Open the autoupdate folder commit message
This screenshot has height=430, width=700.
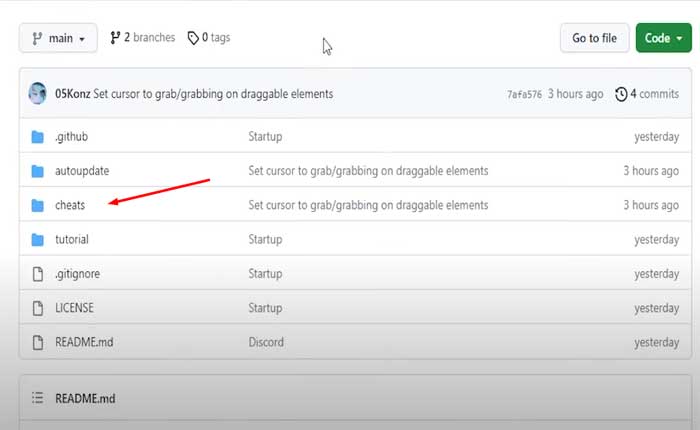[368, 171]
